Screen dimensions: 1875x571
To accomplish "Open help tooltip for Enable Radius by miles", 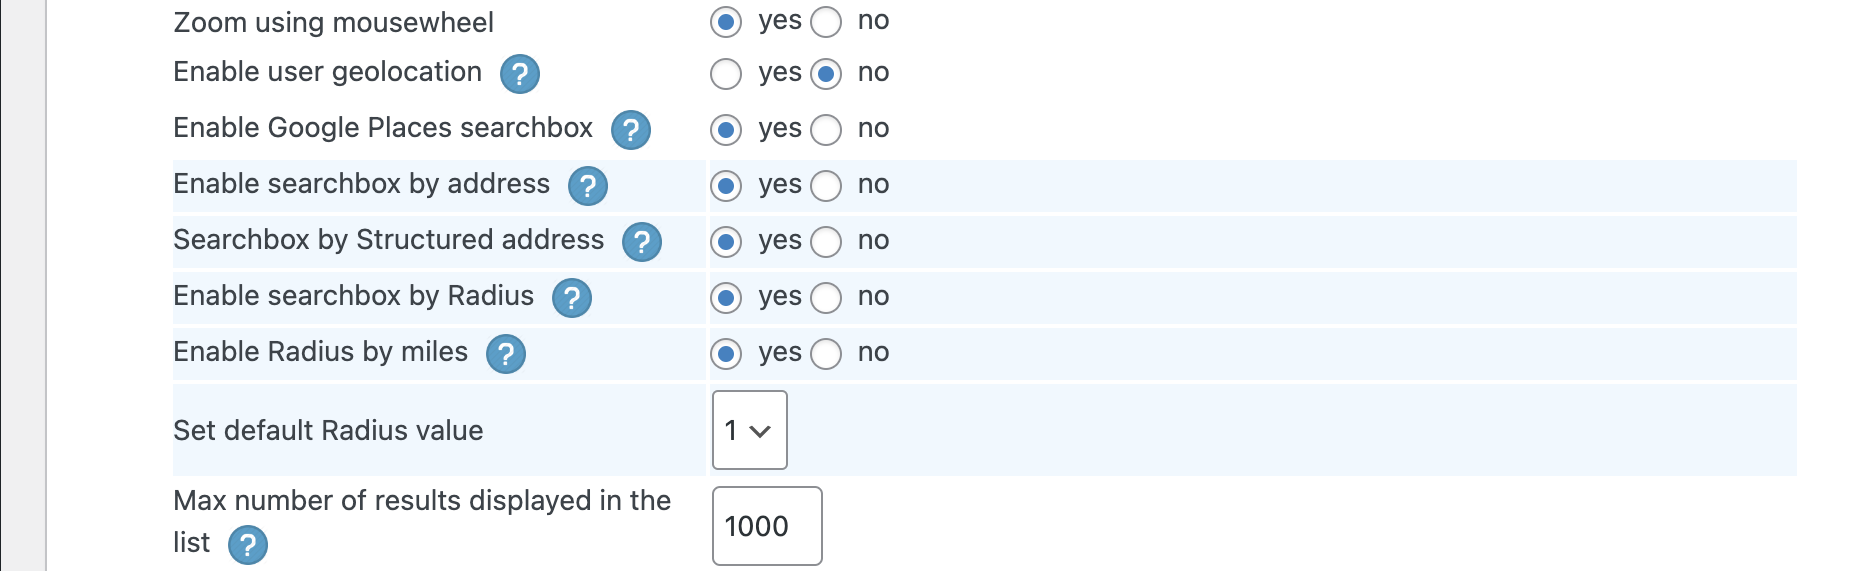I will point(505,354).
